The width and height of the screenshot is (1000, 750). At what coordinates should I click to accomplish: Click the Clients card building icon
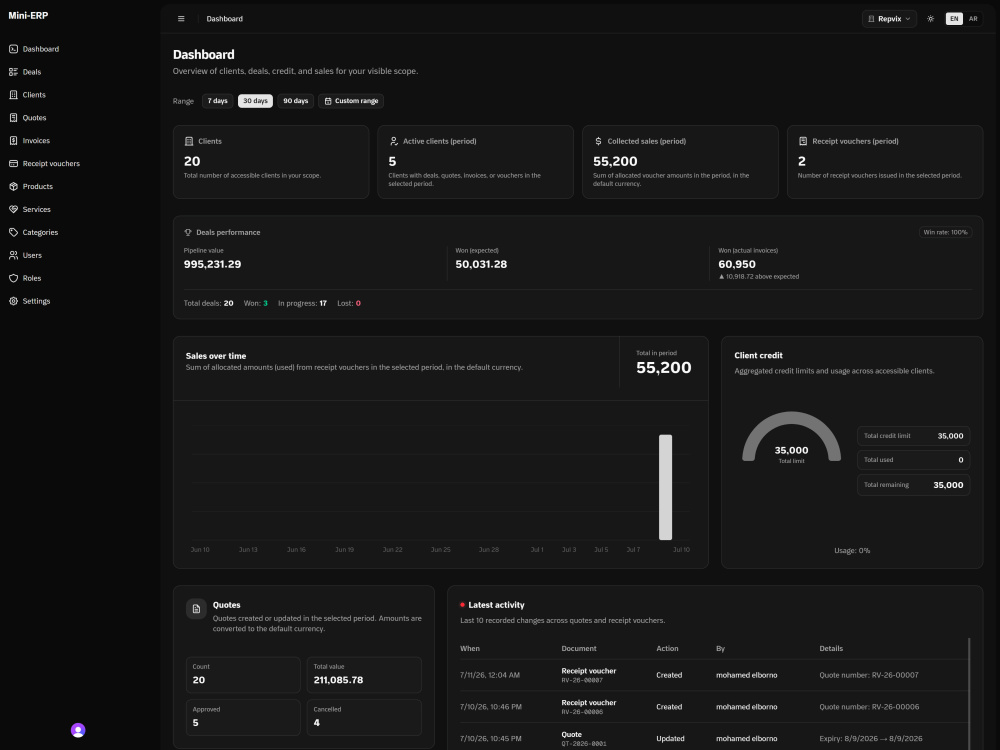pos(189,142)
